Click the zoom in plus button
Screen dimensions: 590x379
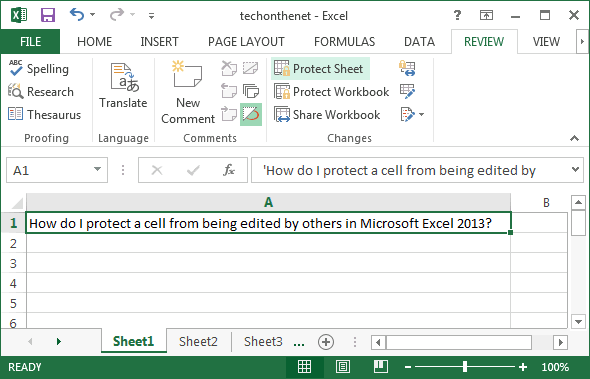point(523,367)
